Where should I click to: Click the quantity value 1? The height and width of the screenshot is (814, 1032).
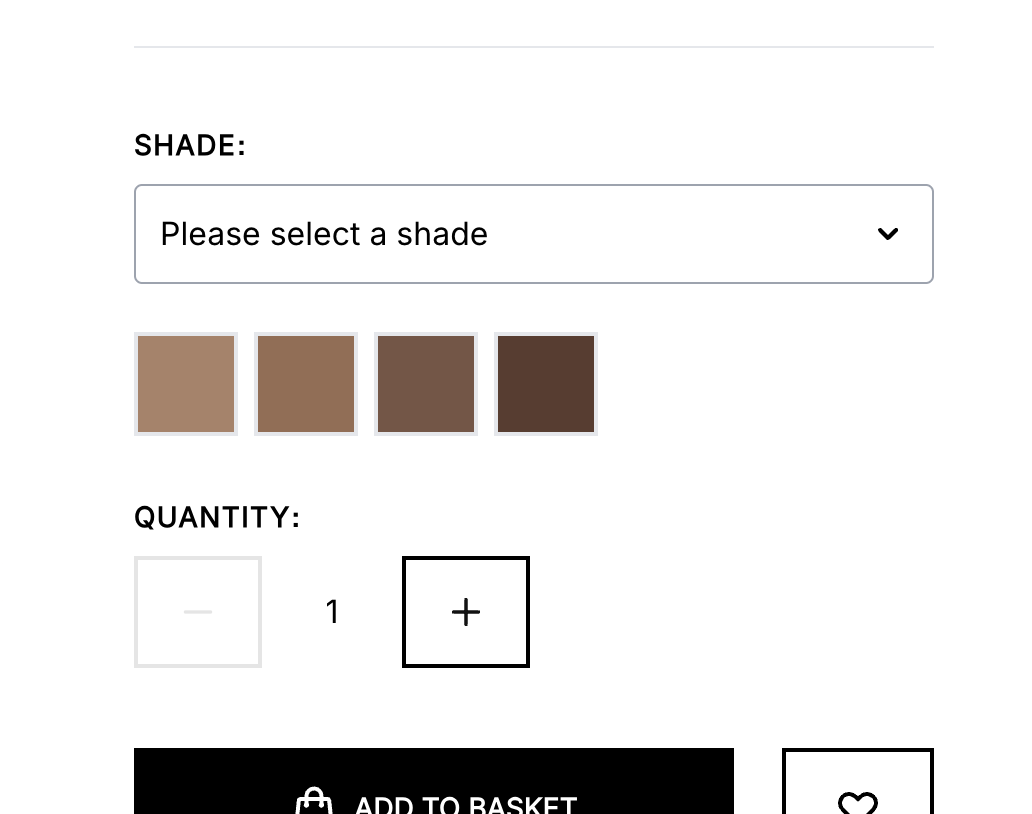[x=332, y=612]
